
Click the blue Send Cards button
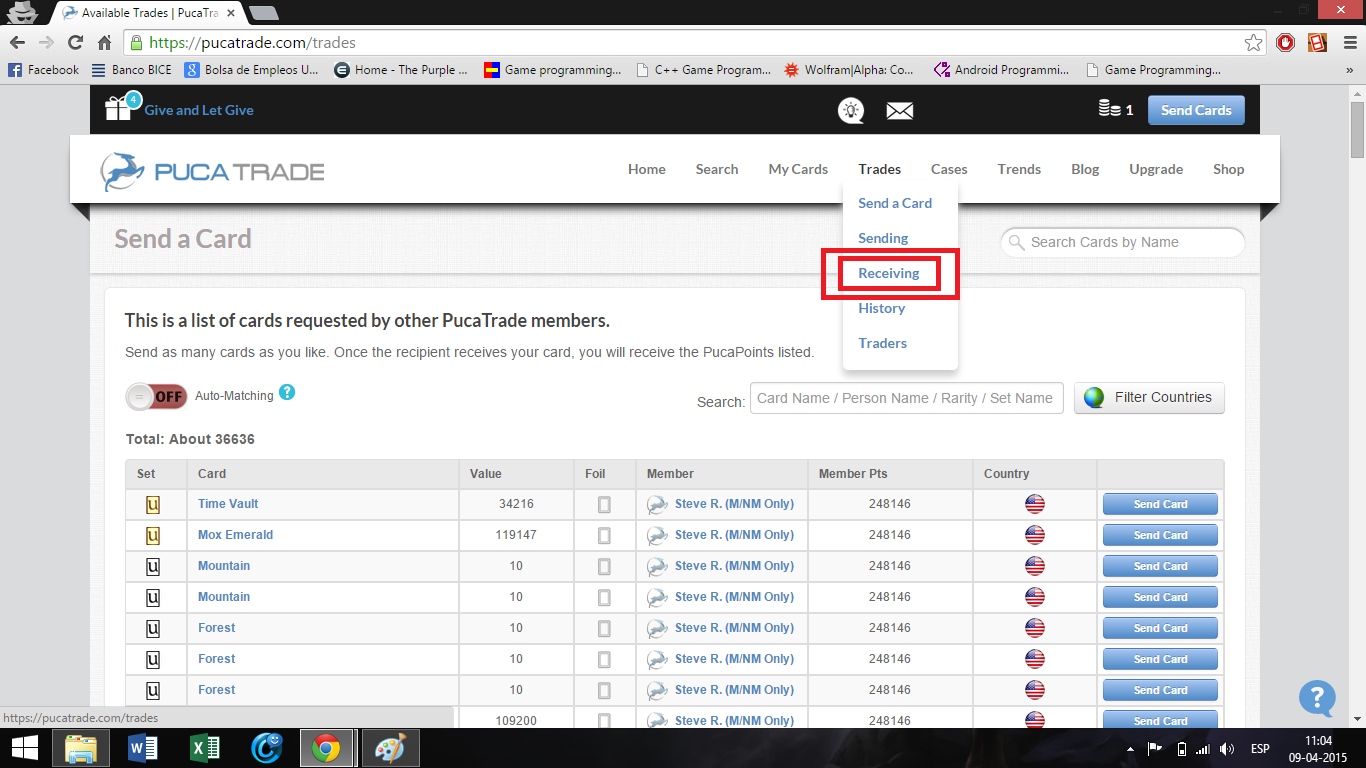click(x=1196, y=110)
